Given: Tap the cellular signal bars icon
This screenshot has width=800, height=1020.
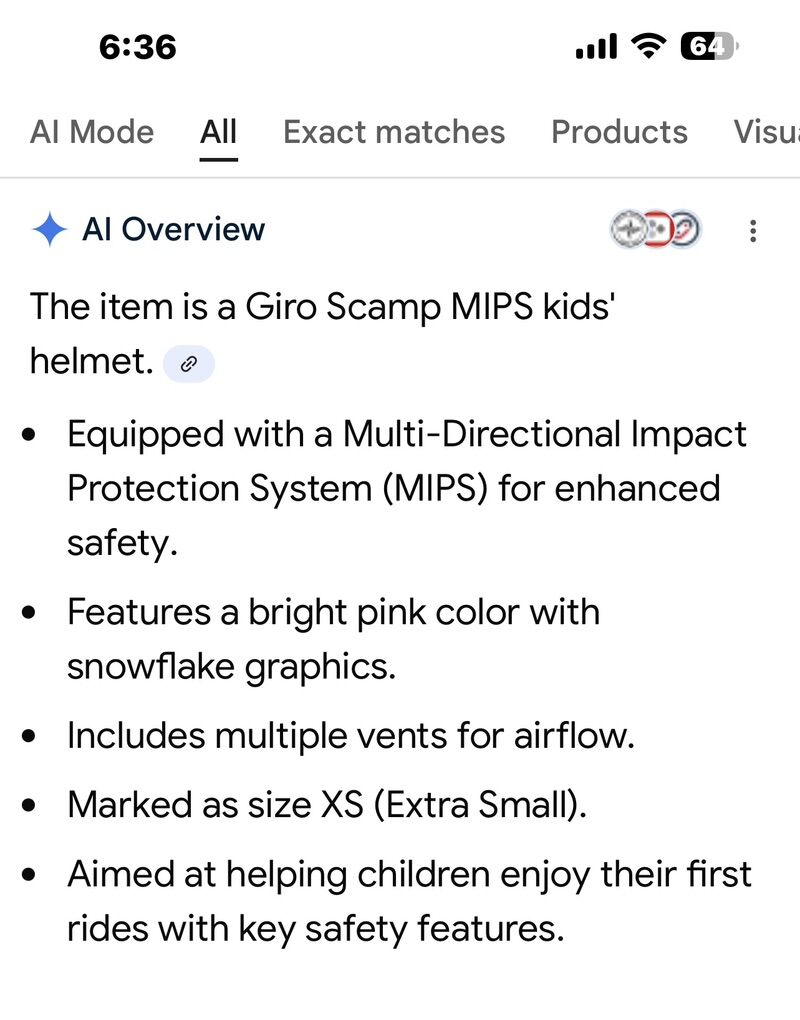Looking at the screenshot, I should [x=597, y=46].
